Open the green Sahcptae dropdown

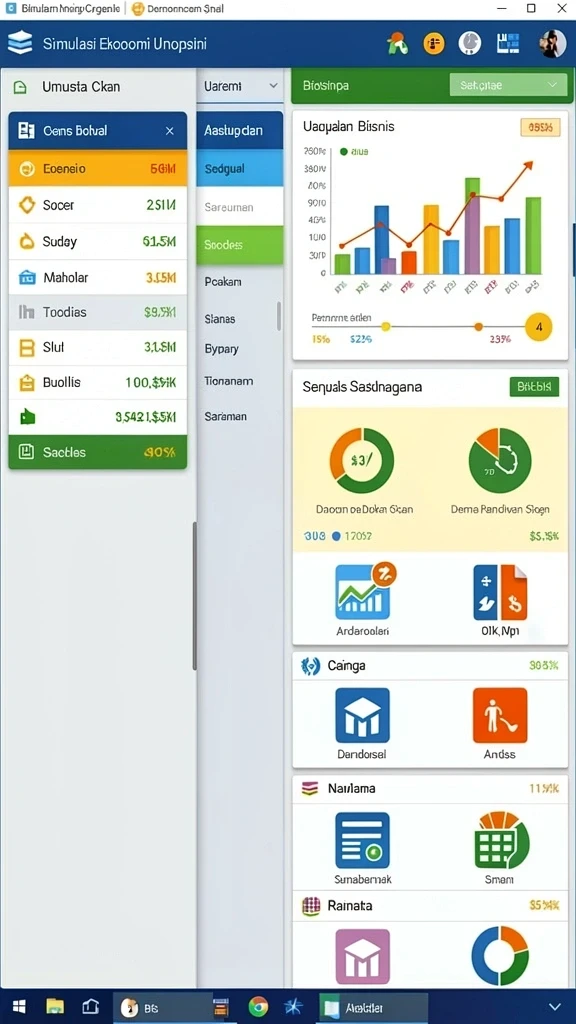(x=509, y=85)
